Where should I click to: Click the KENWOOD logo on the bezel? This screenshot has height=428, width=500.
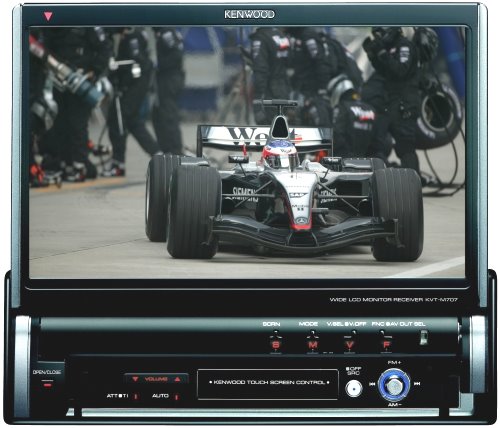(249, 14)
